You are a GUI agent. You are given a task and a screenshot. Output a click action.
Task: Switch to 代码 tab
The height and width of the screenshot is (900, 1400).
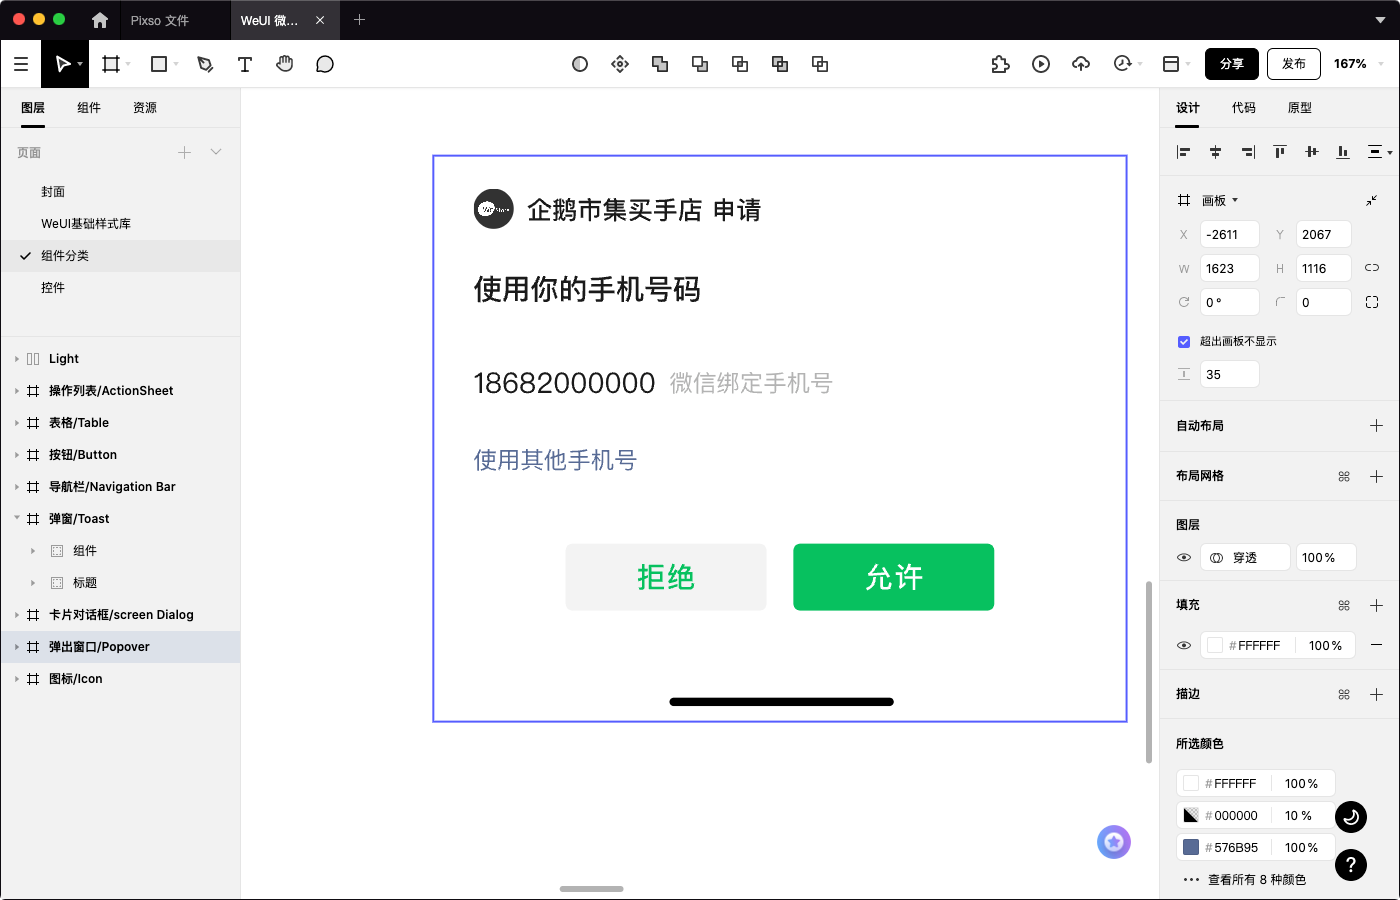(x=1244, y=108)
